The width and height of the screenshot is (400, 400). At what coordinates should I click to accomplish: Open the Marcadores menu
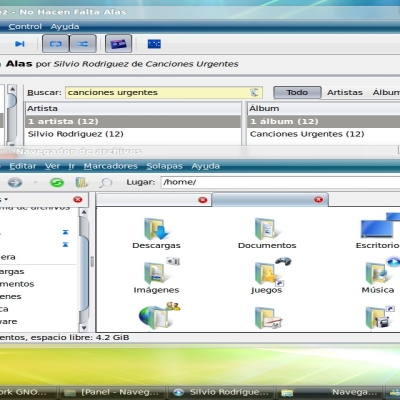(110, 166)
